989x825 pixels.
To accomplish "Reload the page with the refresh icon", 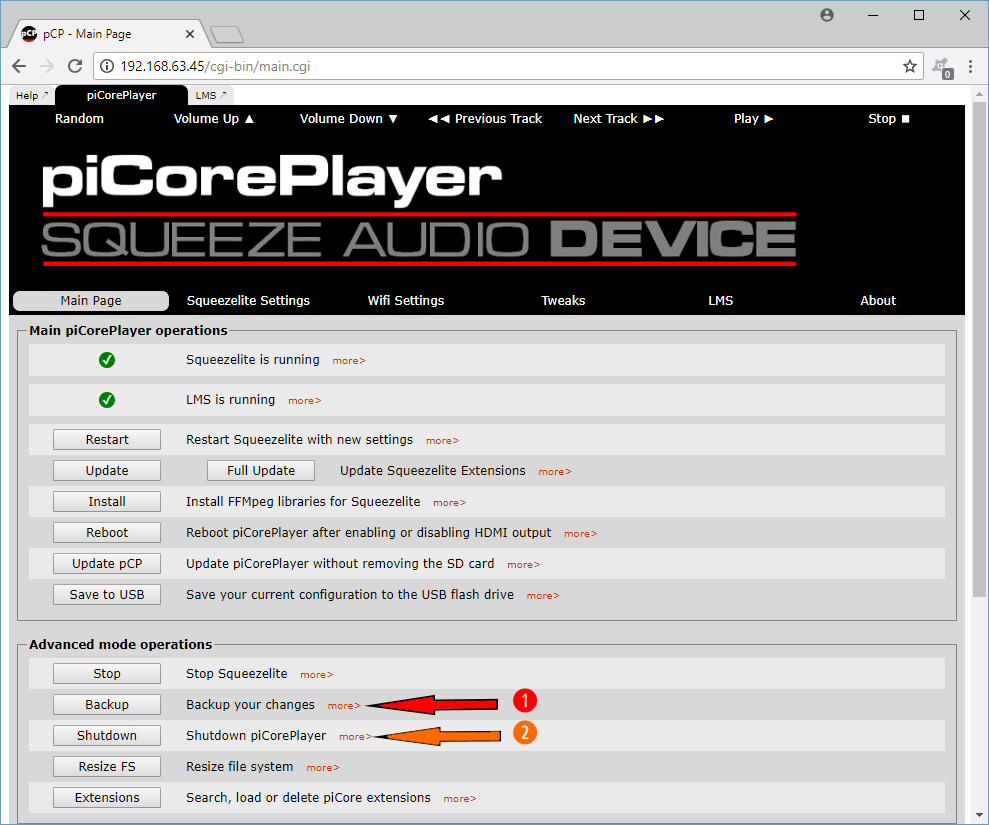I will pos(75,66).
